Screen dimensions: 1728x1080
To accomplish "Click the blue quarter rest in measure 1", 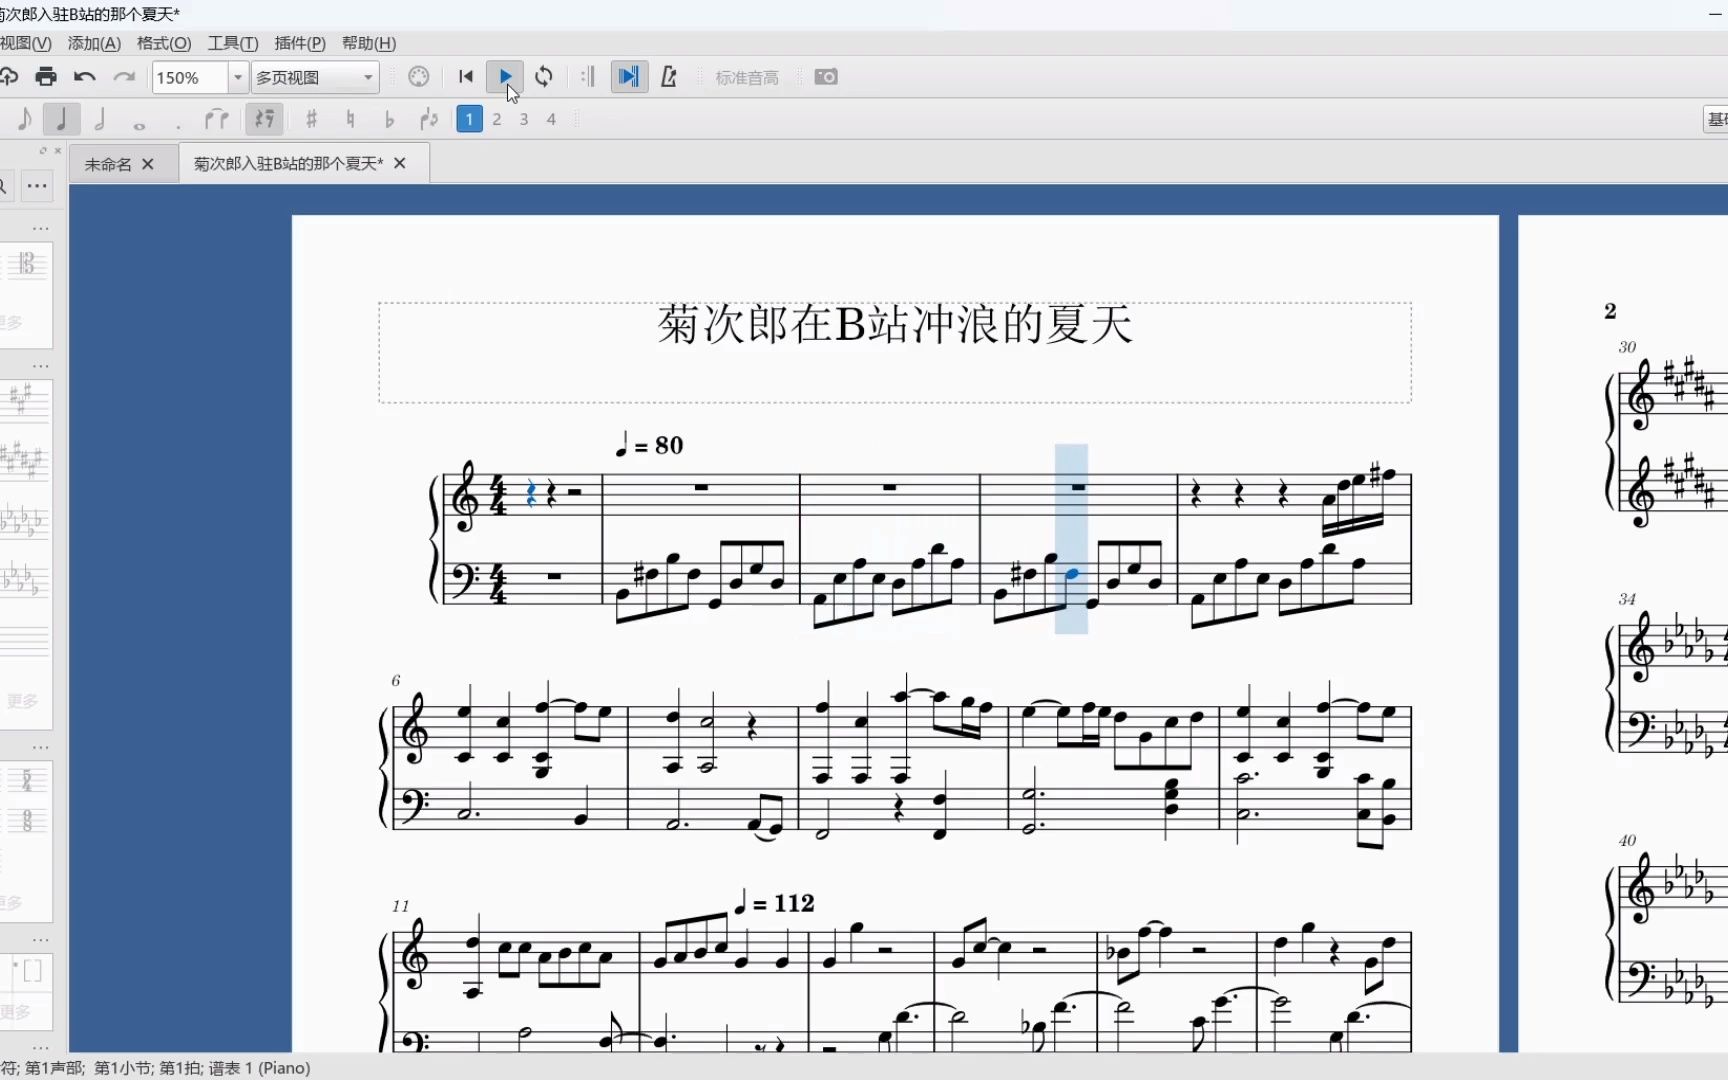I will point(531,492).
